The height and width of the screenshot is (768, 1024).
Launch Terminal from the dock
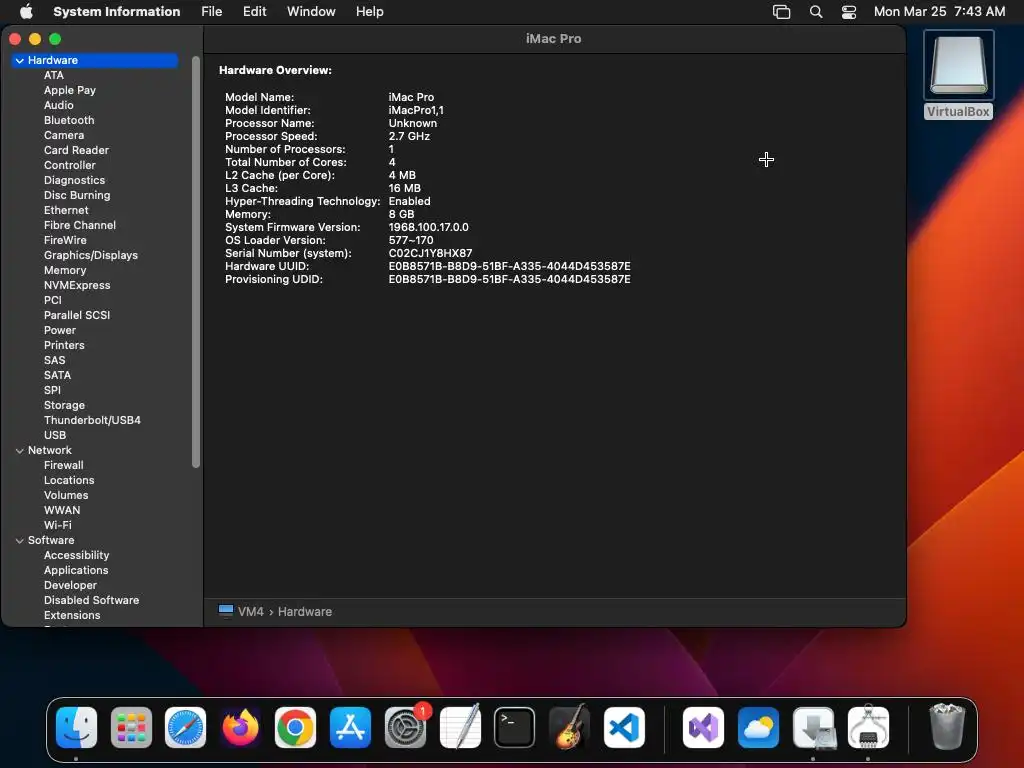tap(515, 727)
